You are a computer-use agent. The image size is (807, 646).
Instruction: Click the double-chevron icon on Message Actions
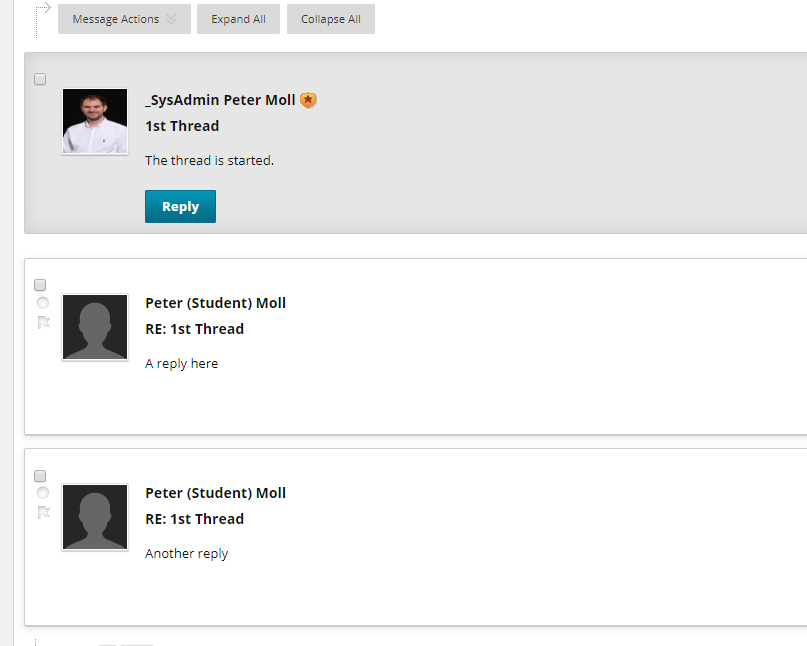[171, 20]
